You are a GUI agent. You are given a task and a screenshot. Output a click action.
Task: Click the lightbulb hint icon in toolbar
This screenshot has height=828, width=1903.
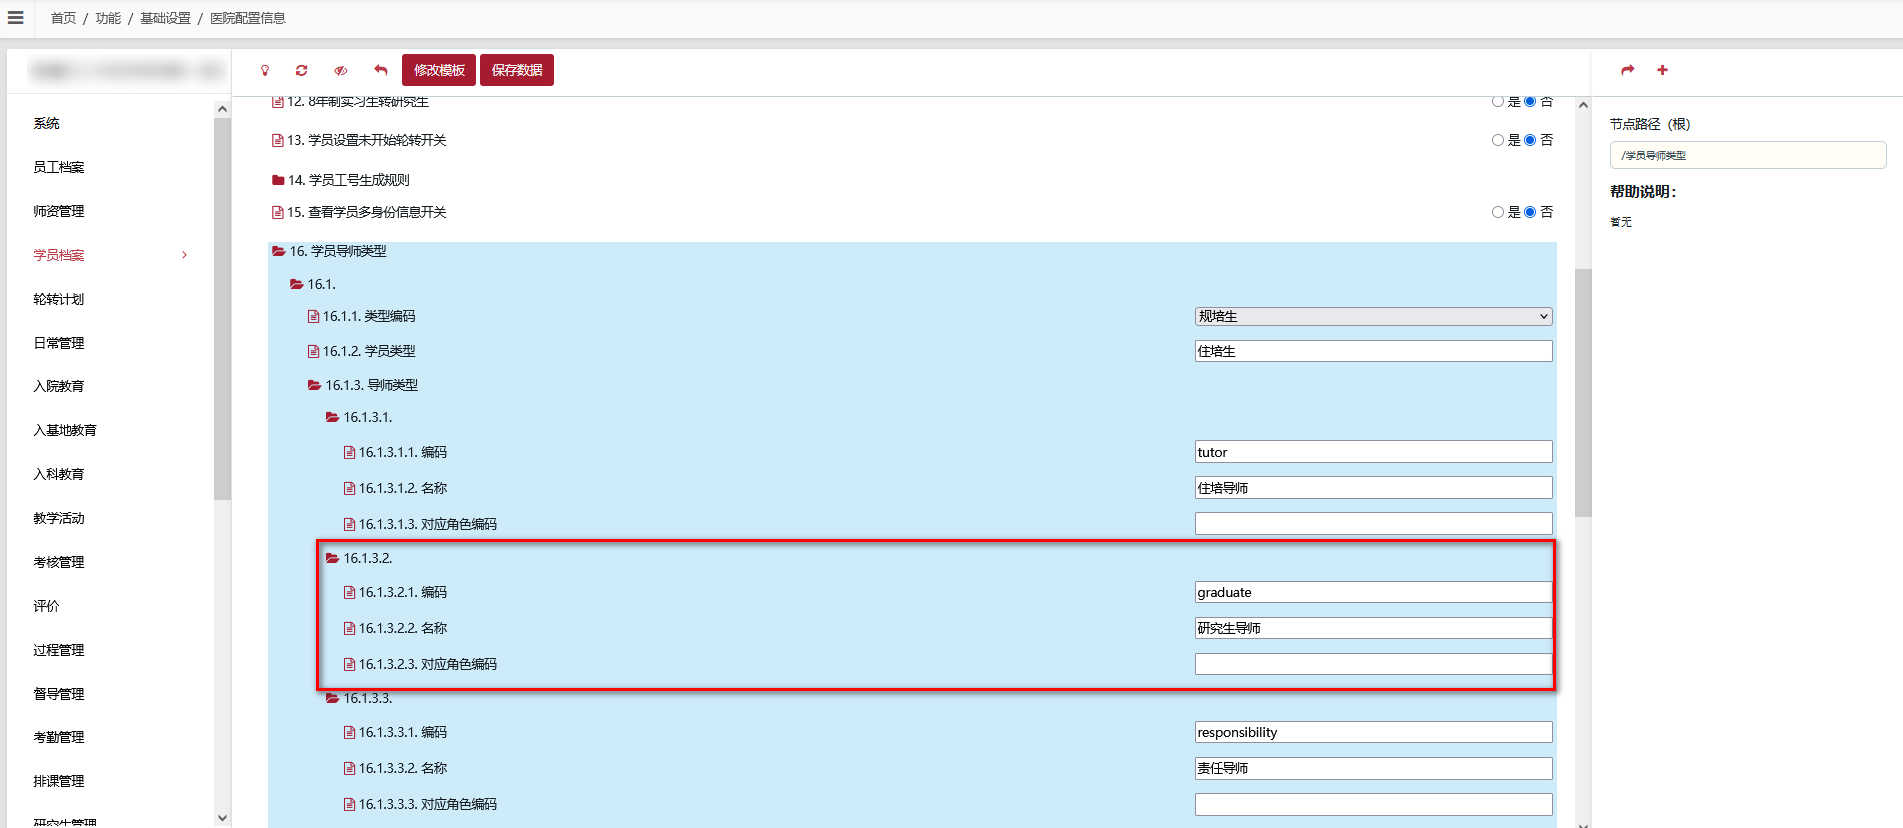(x=265, y=70)
